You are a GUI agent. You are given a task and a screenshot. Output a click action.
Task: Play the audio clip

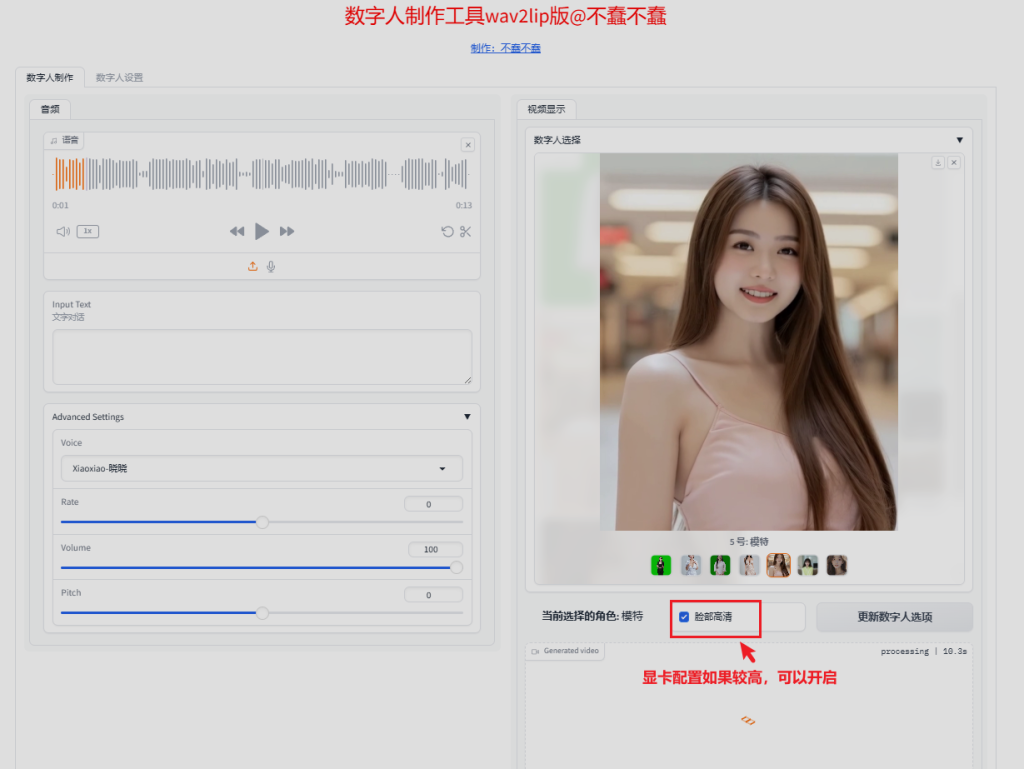tap(261, 231)
